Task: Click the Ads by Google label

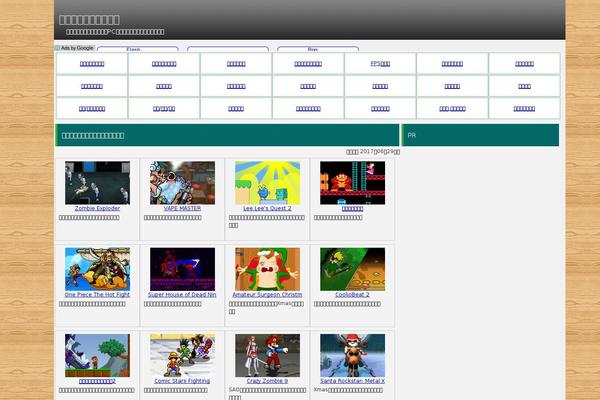Action: click(75, 48)
